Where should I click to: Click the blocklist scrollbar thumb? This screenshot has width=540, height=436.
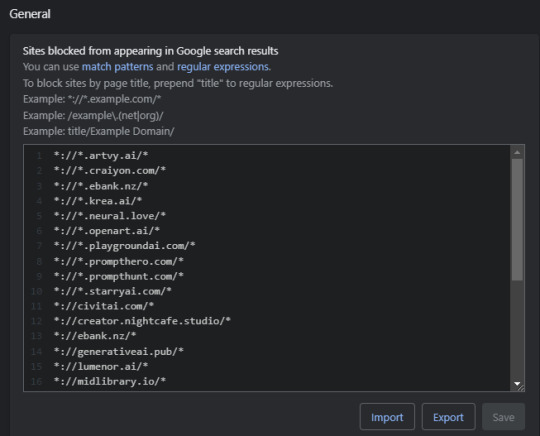point(517,220)
